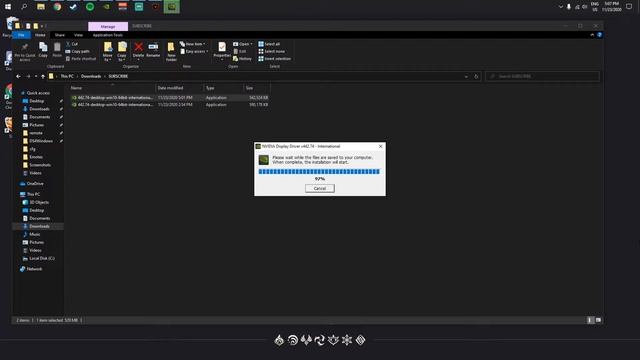Viewport: 640px width, 360px height.
Task: Click the NVIDIA installer icon on taskbar
Action: point(171,7)
